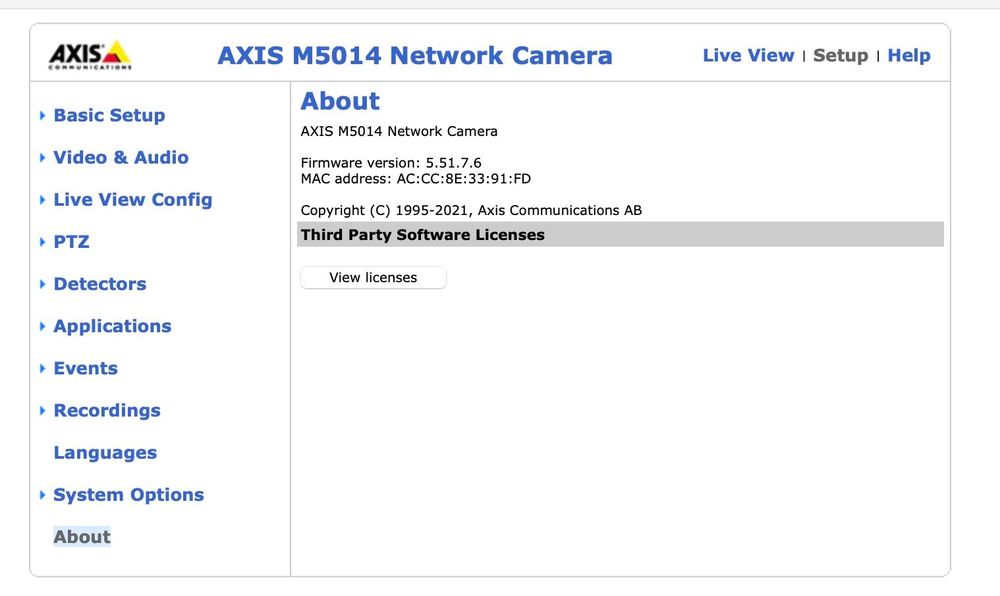Open the Events menu item

tap(85, 368)
